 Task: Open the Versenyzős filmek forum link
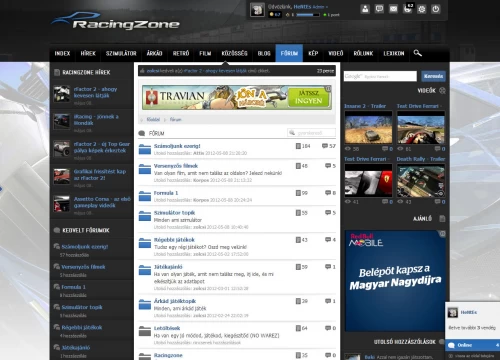pyautogui.click(x=176, y=166)
